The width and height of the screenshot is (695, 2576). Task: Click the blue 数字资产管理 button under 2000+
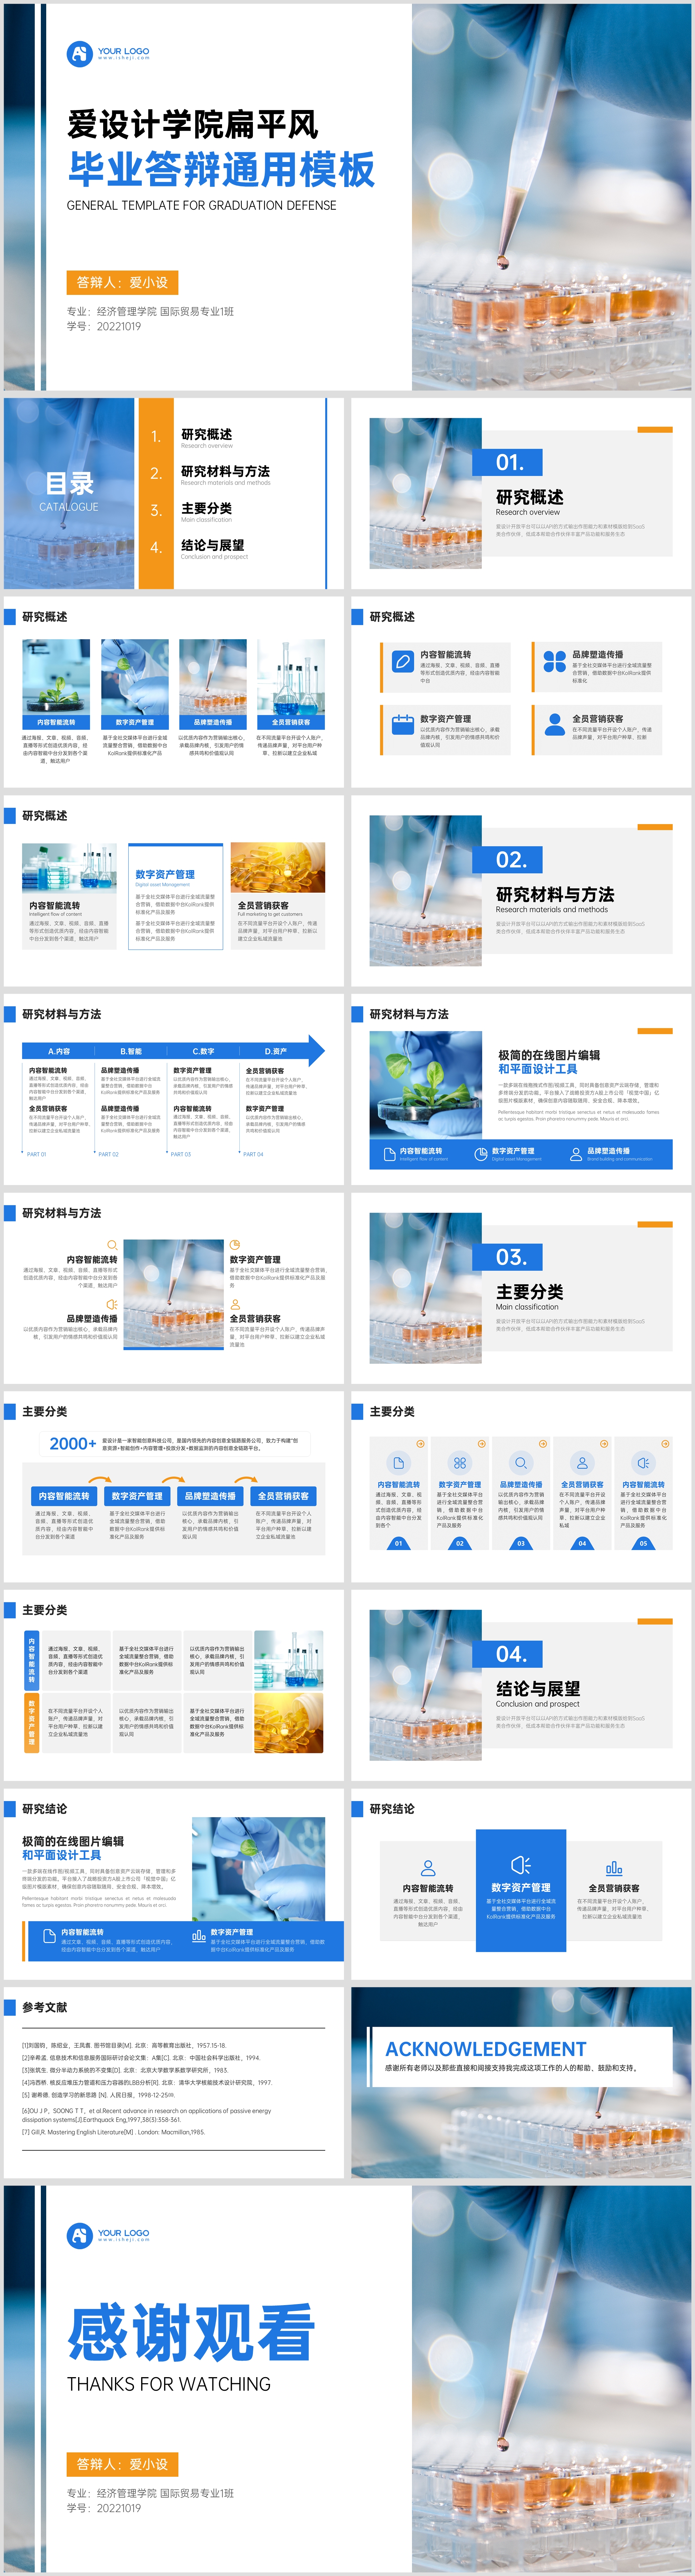pos(137,1496)
